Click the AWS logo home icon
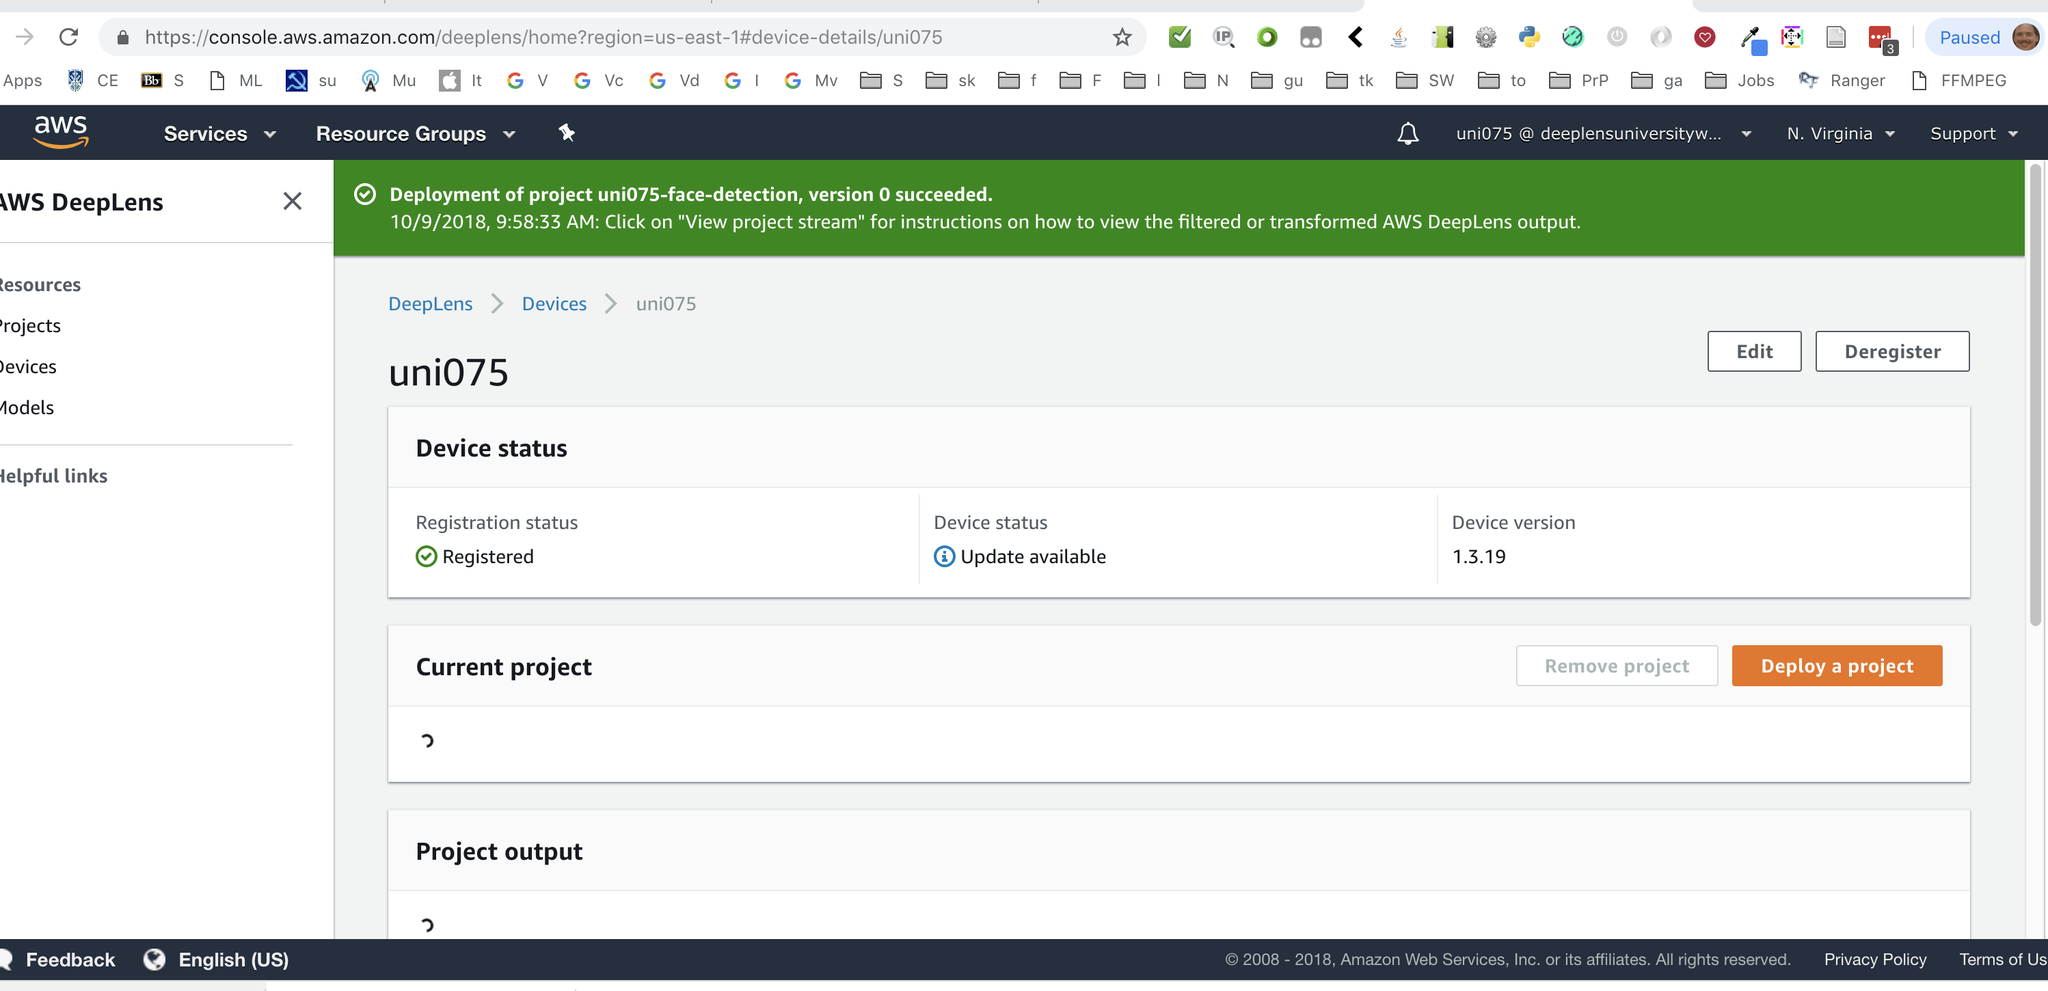This screenshot has width=2048, height=991. click(x=61, y=132)
